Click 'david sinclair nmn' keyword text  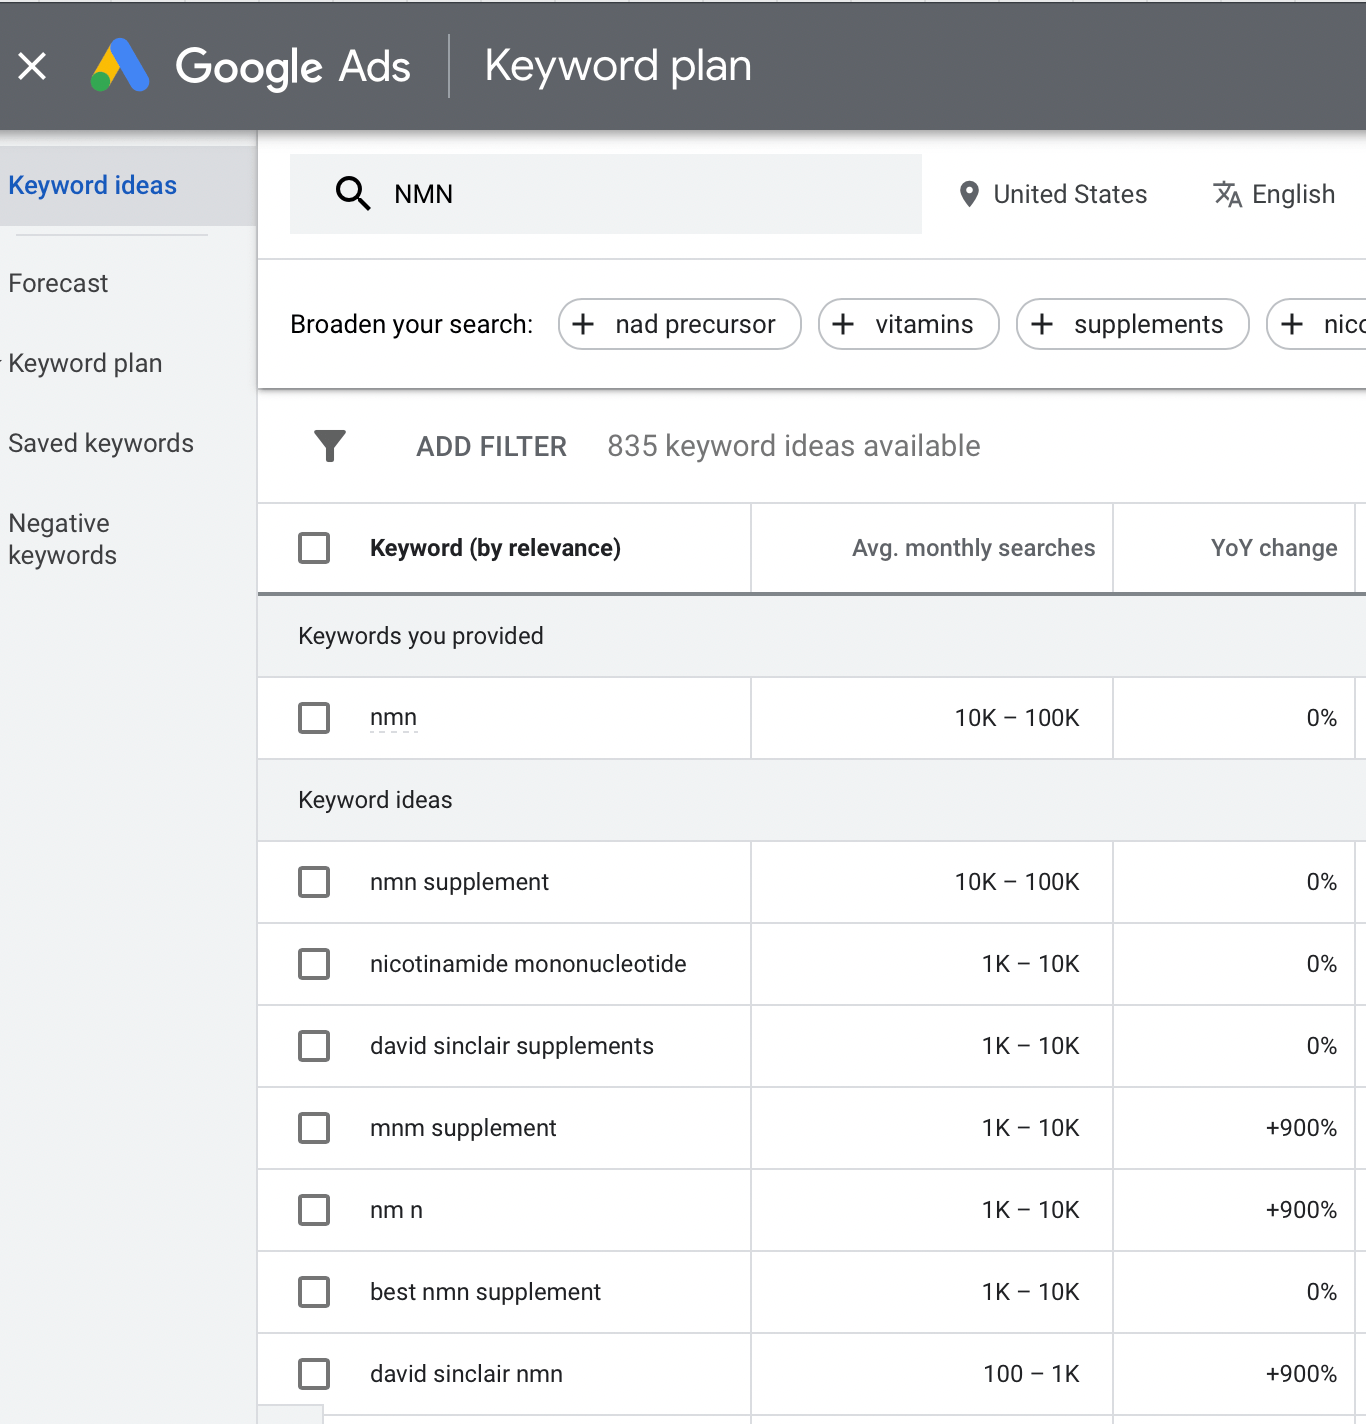pos(466,1374)
